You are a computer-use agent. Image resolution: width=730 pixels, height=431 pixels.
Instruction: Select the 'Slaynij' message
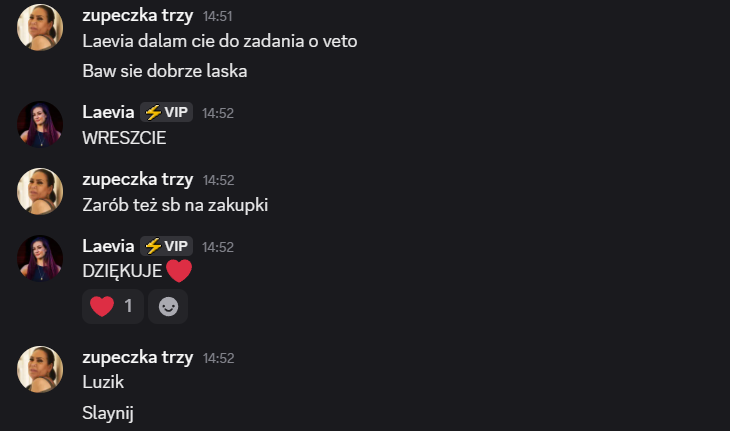(108, 412)
